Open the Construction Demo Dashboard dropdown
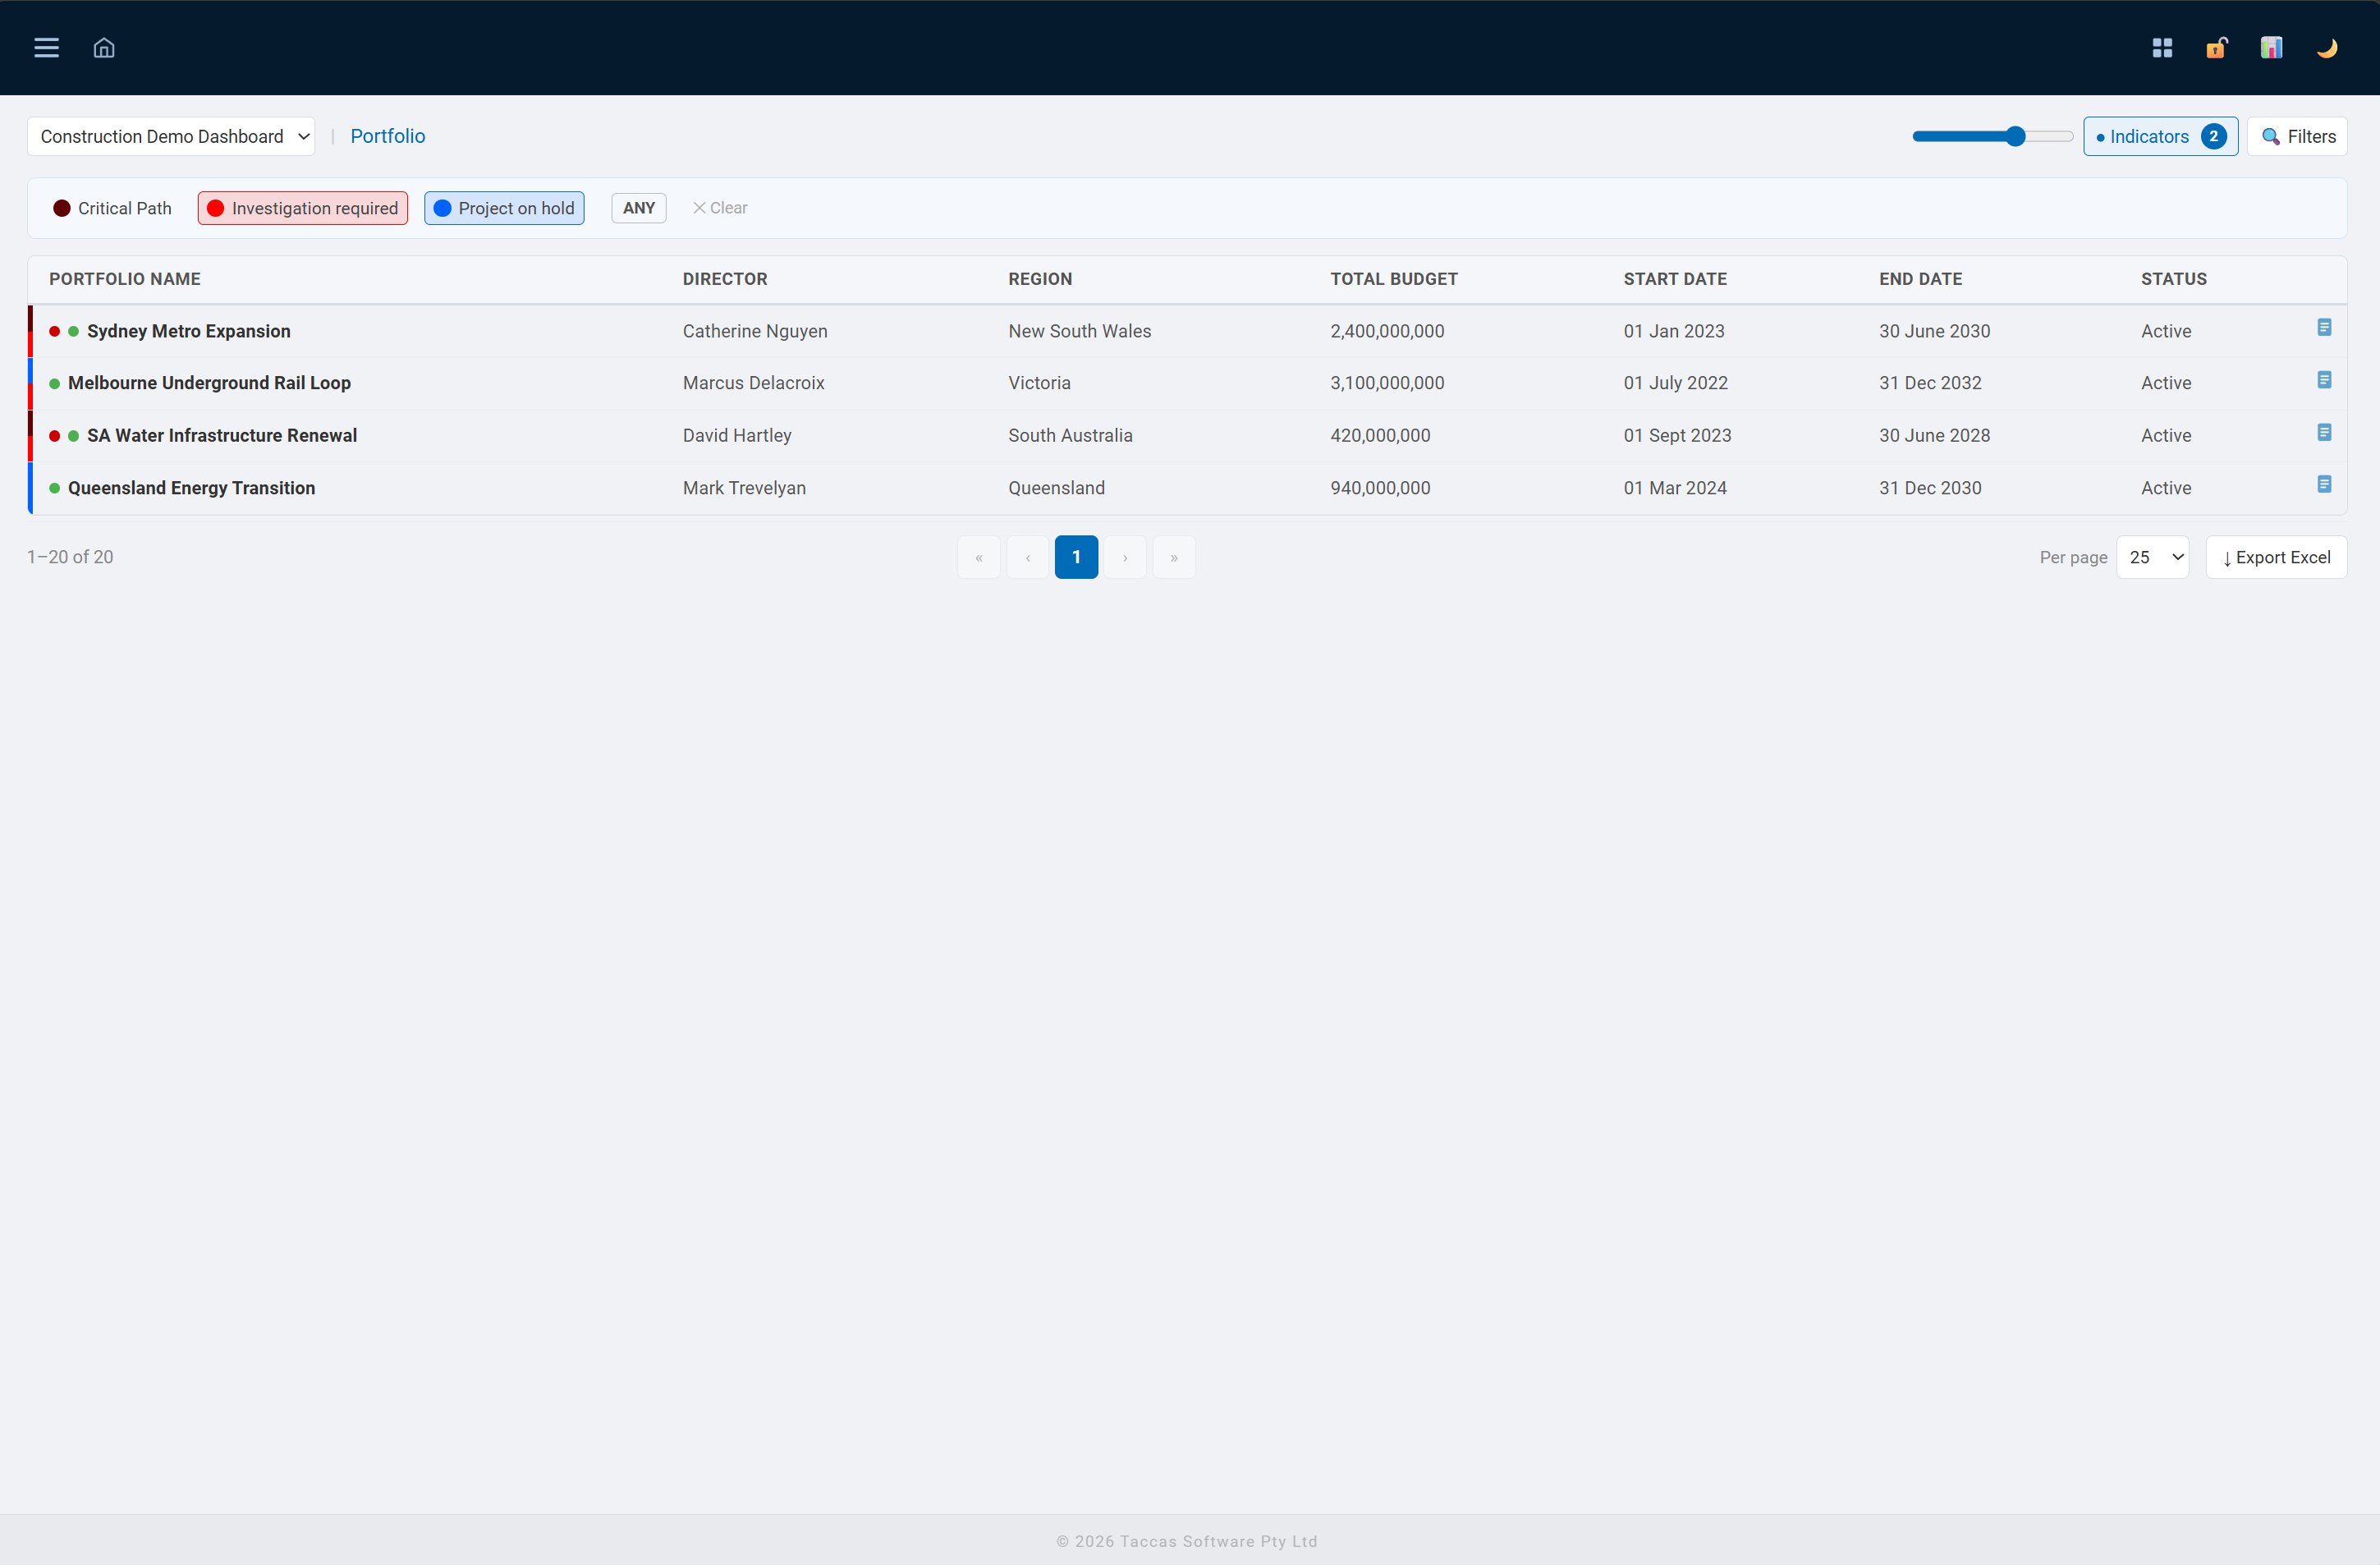The width and height of the screenshot is (2380, 1565). (x=171, y=137)
